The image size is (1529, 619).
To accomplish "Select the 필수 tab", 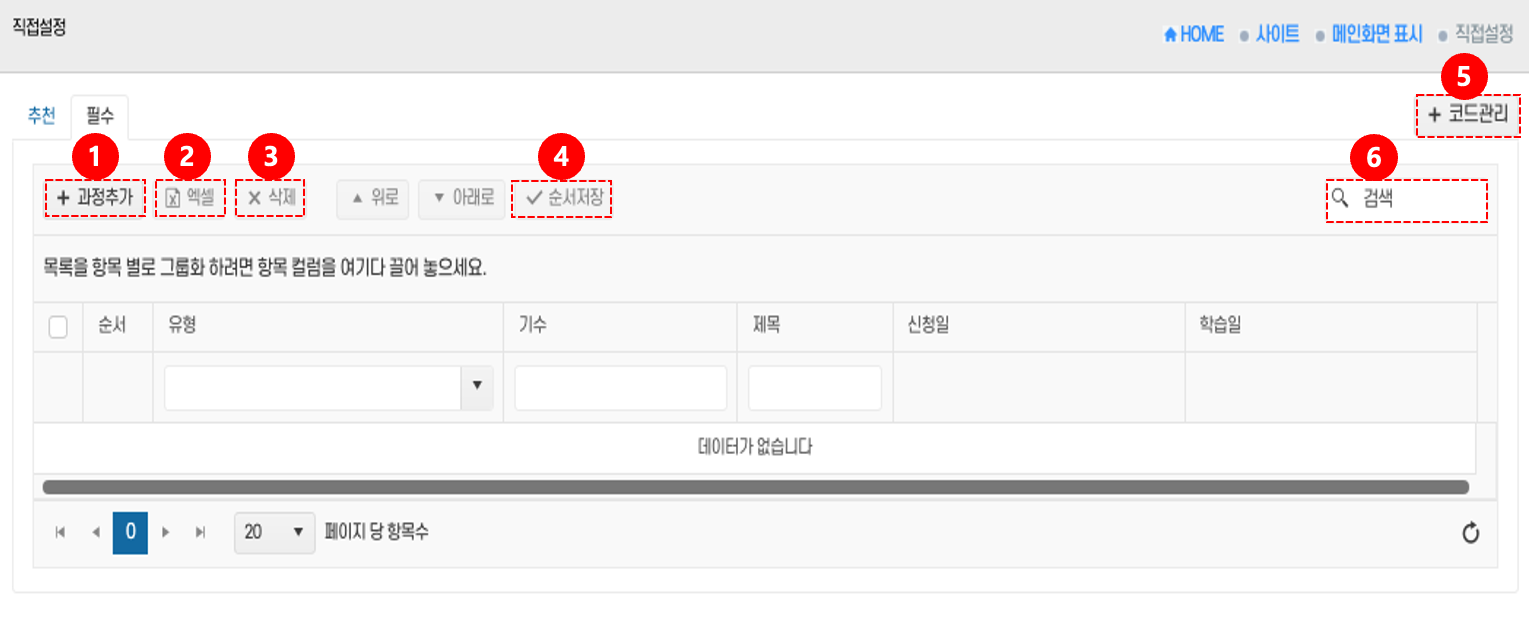I will point(100,116).
